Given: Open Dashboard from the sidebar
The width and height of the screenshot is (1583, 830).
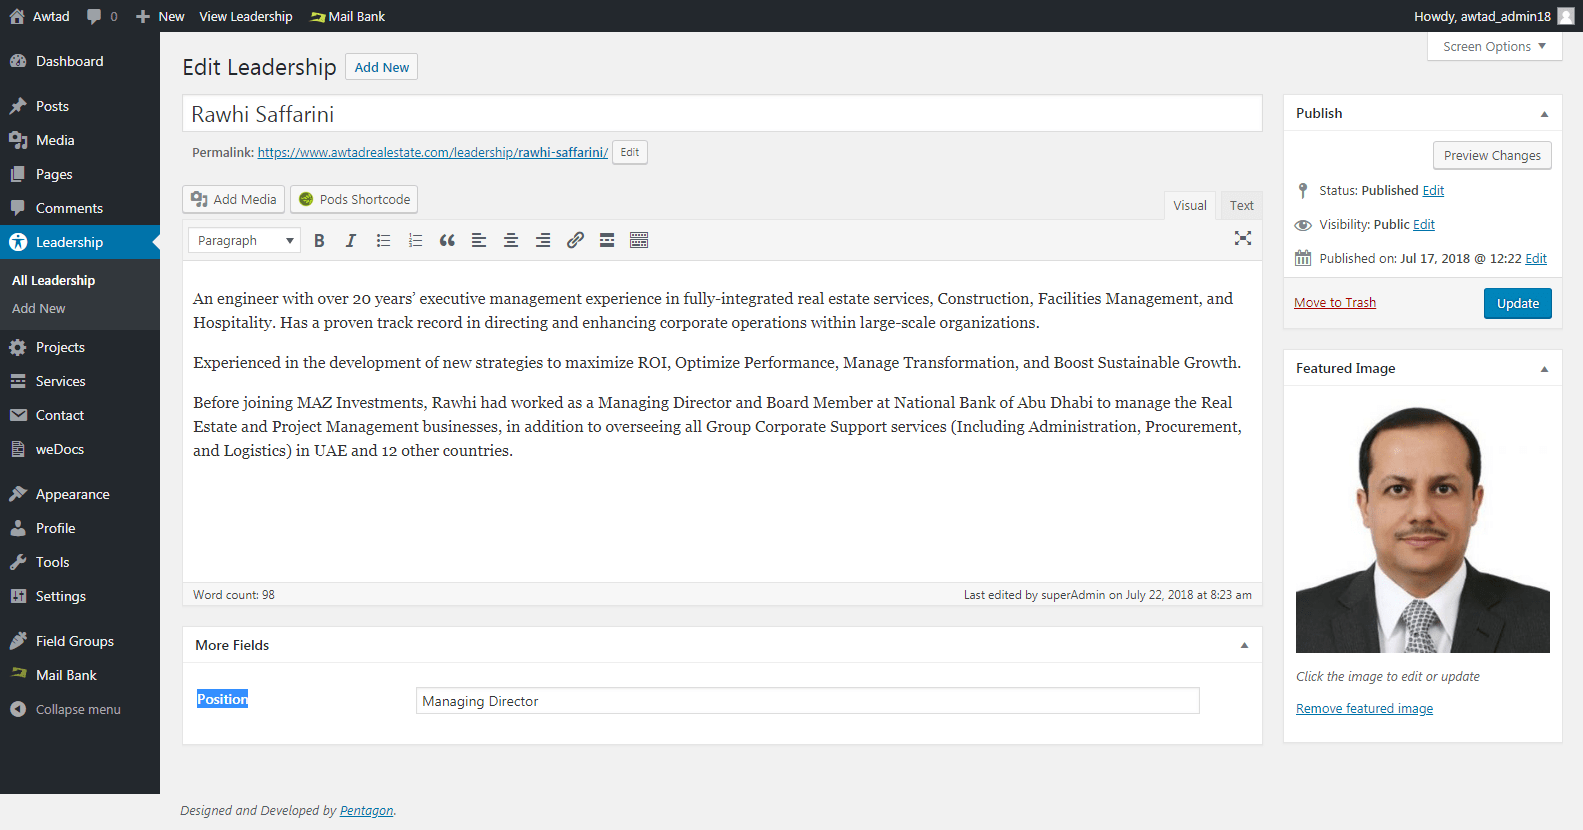Looking at the screenshot, I should point(80,61).
